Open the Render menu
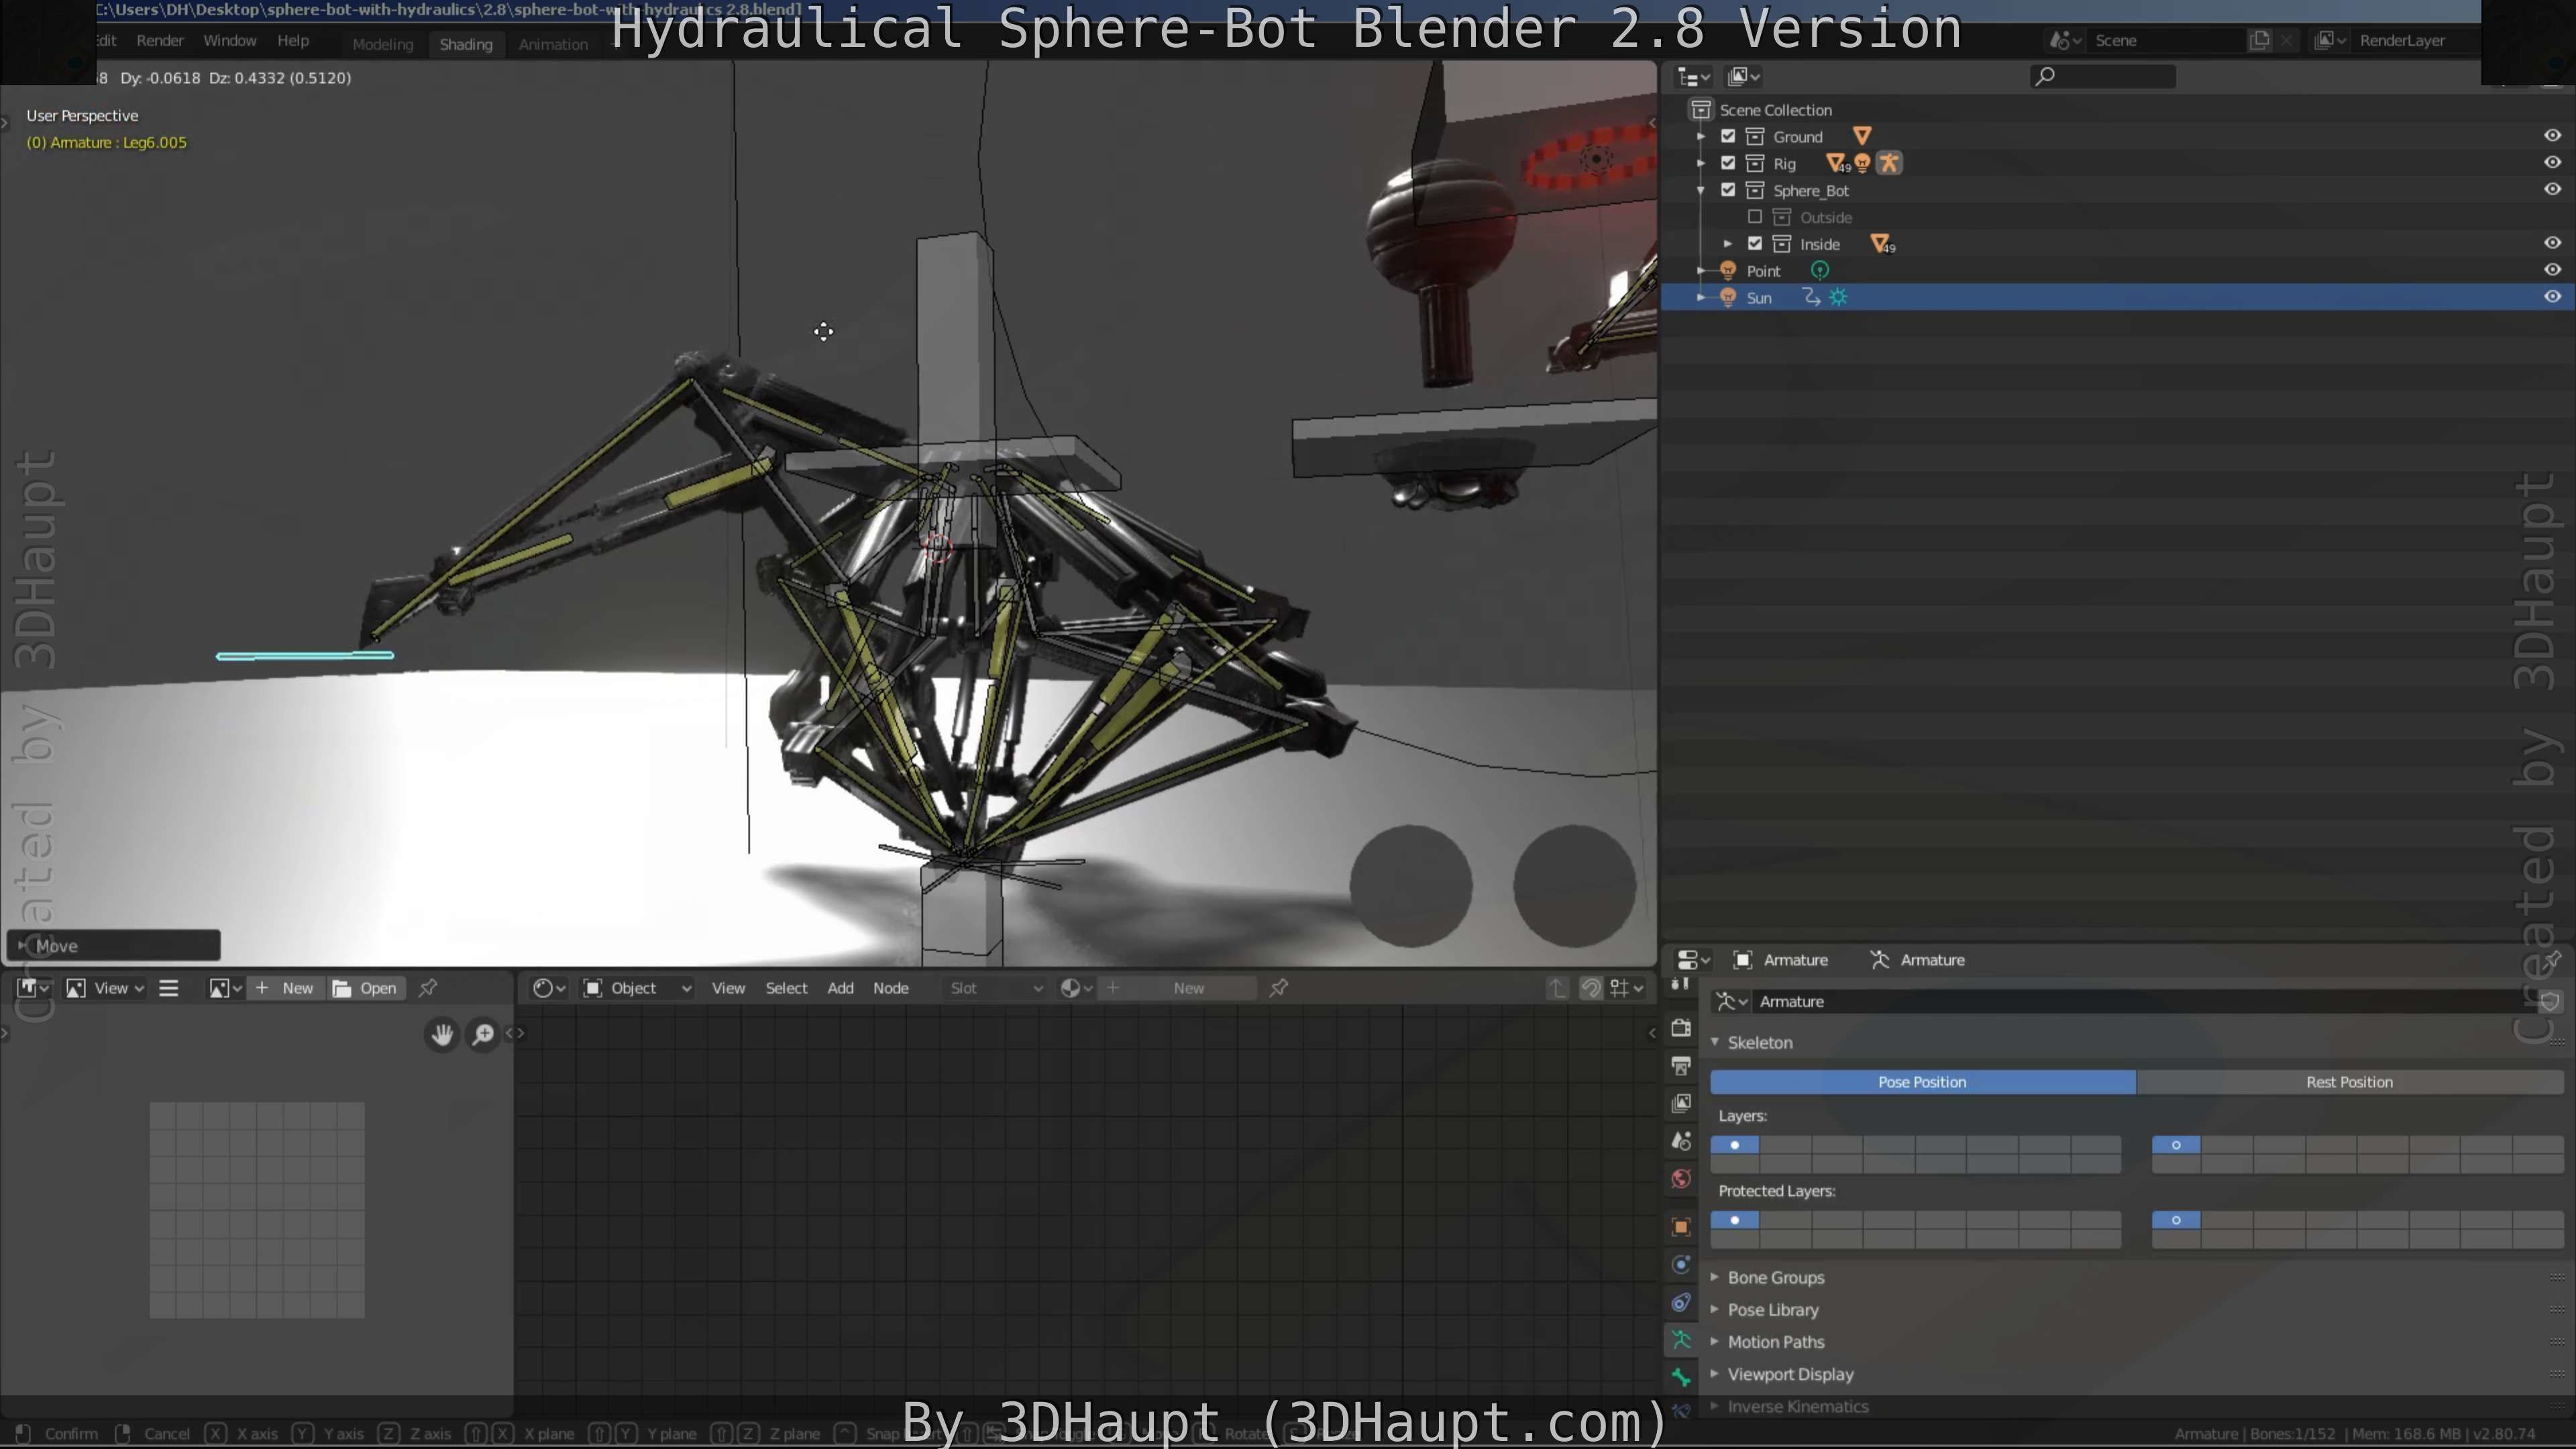The width and height of the screenshot is (2576, 1449). pos(160,40)
